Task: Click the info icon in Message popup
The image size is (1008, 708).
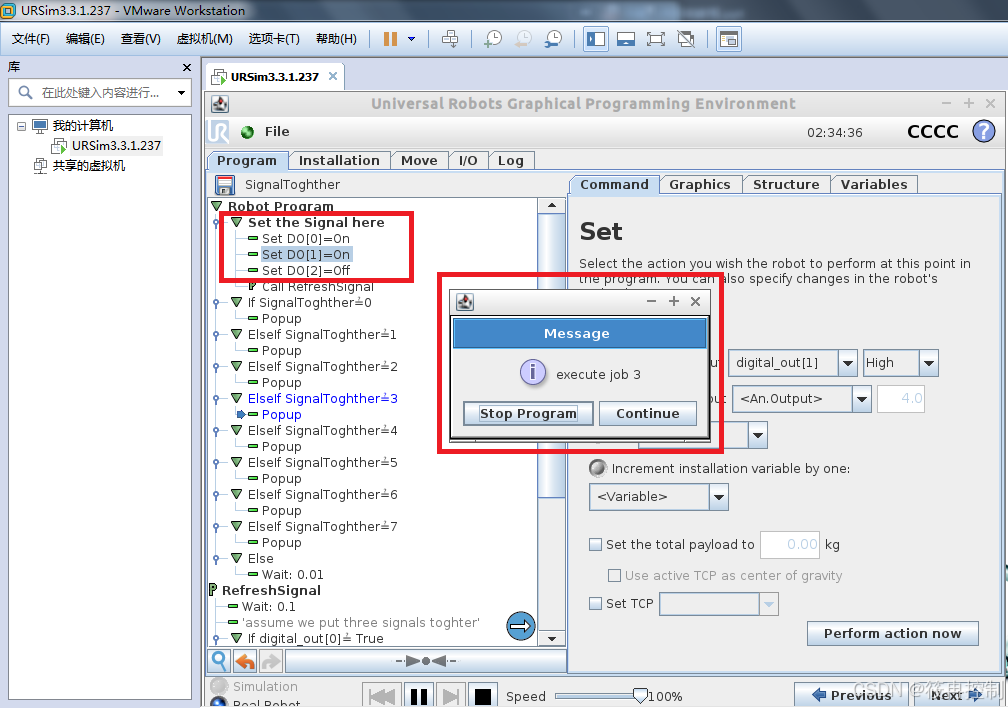Action: pos(532,372)
